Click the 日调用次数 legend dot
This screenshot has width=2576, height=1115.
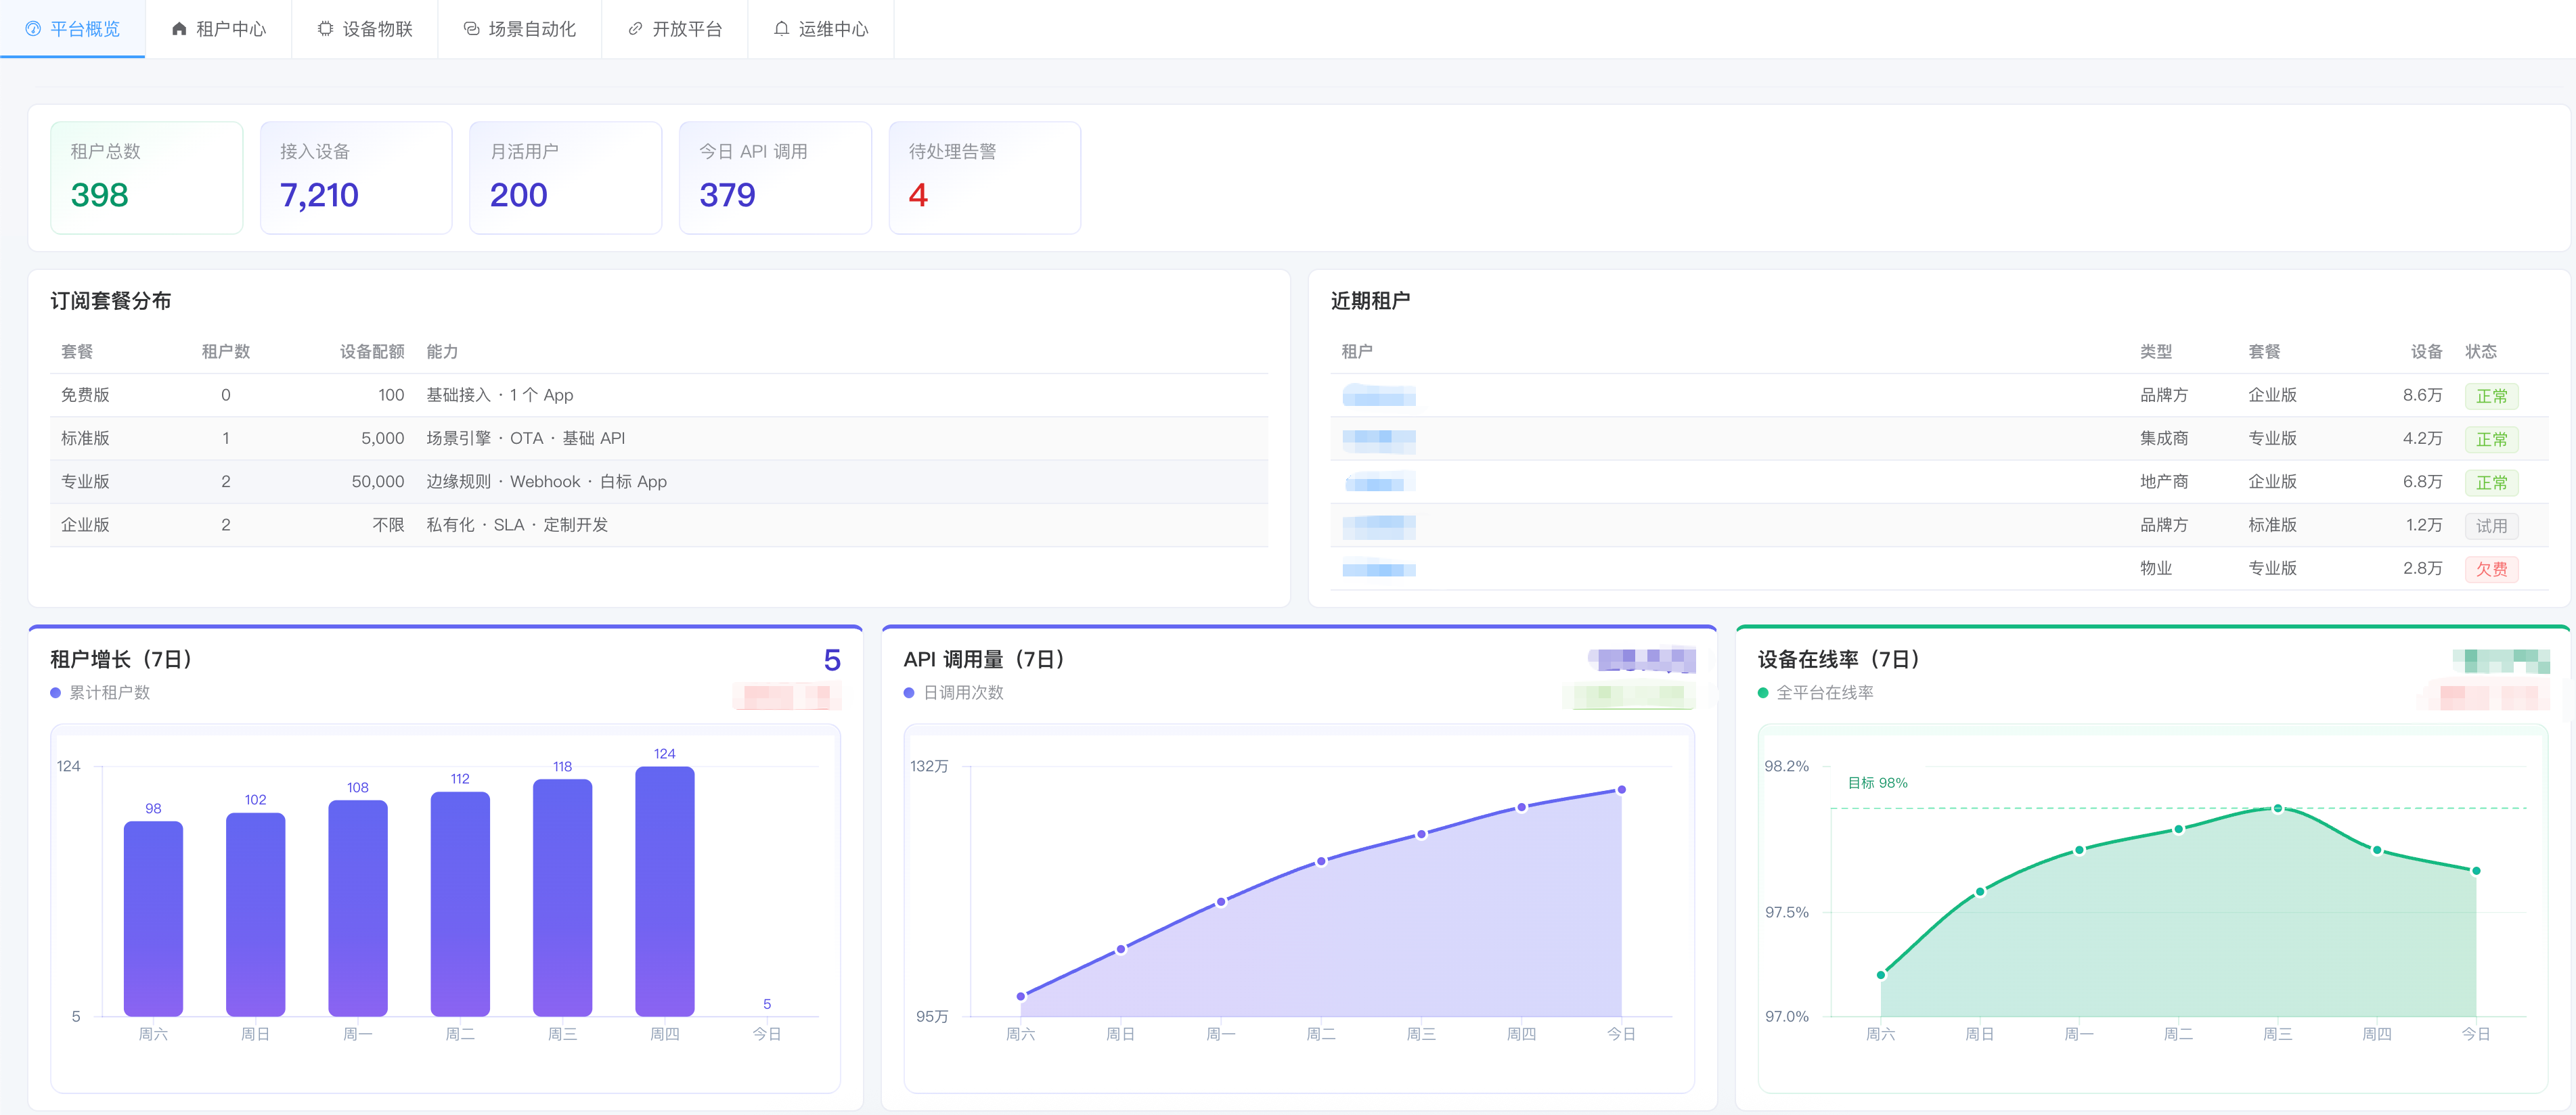tap(909, 693)
